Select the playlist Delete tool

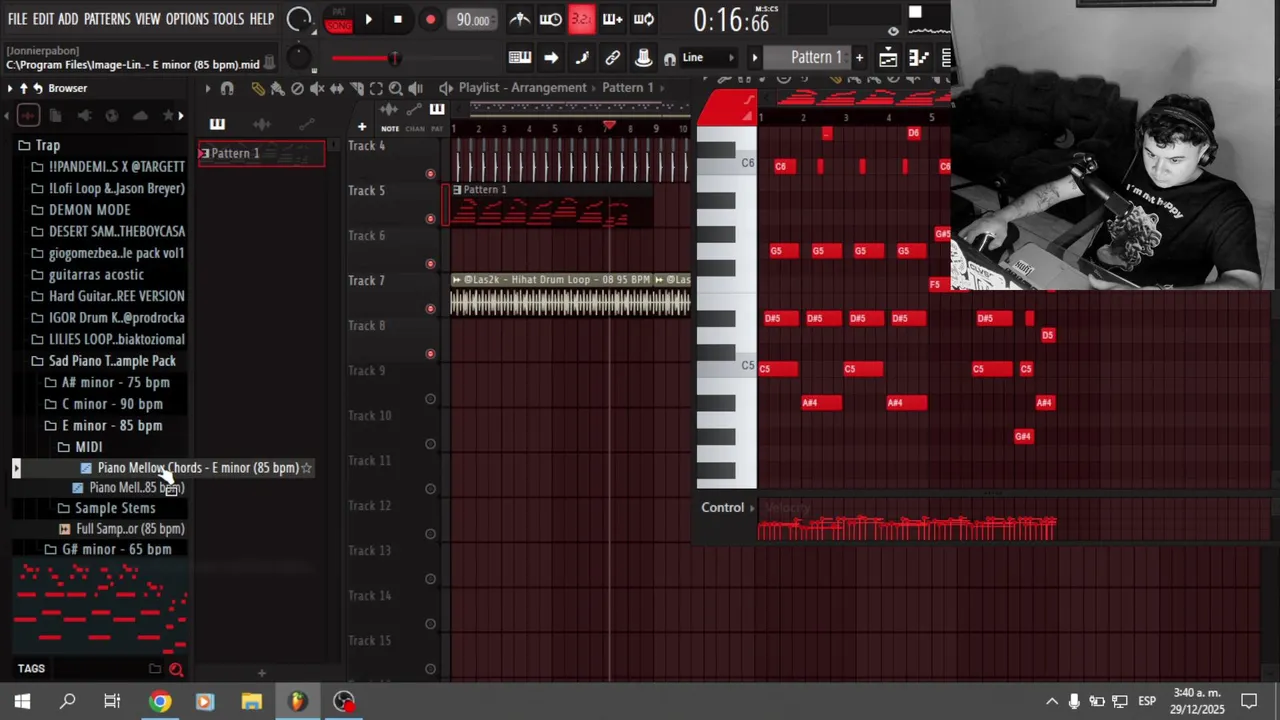click(x=297, y=88)
